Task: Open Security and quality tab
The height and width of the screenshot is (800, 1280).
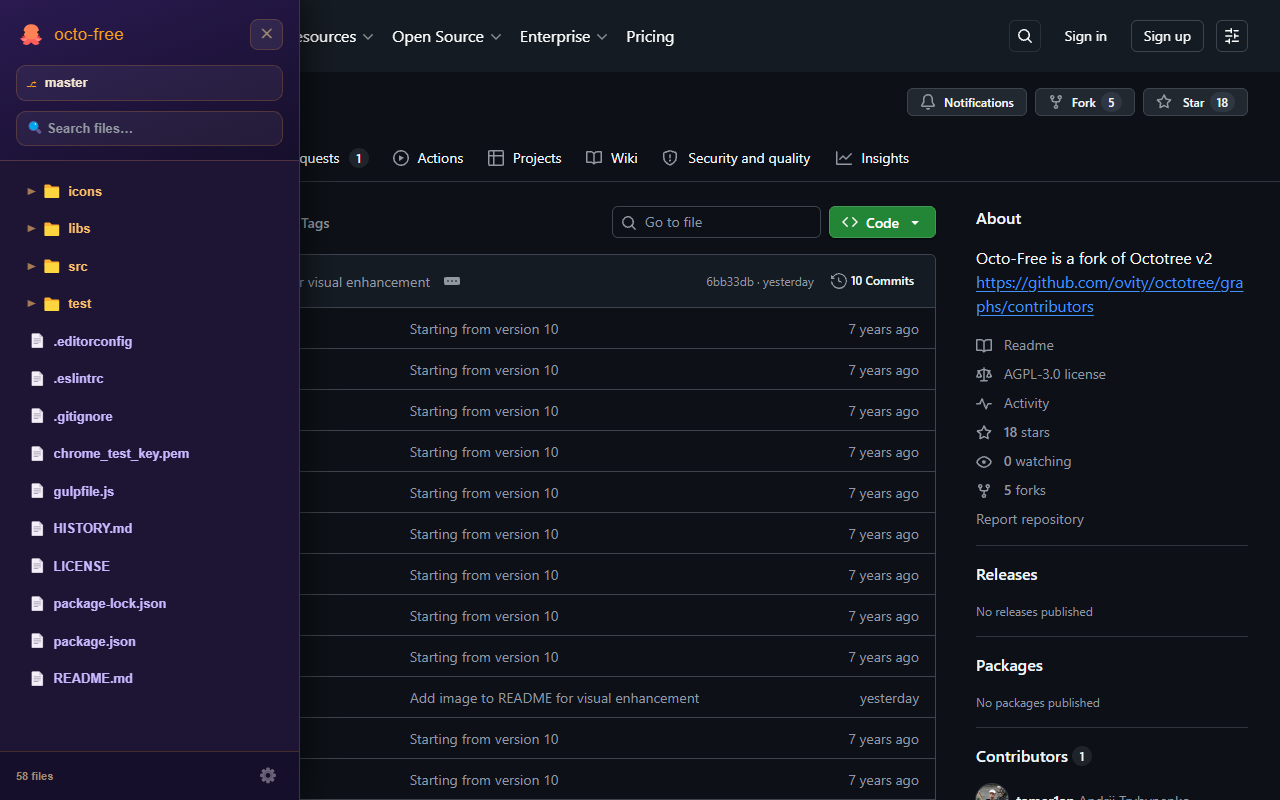Action: click(736, 158)
